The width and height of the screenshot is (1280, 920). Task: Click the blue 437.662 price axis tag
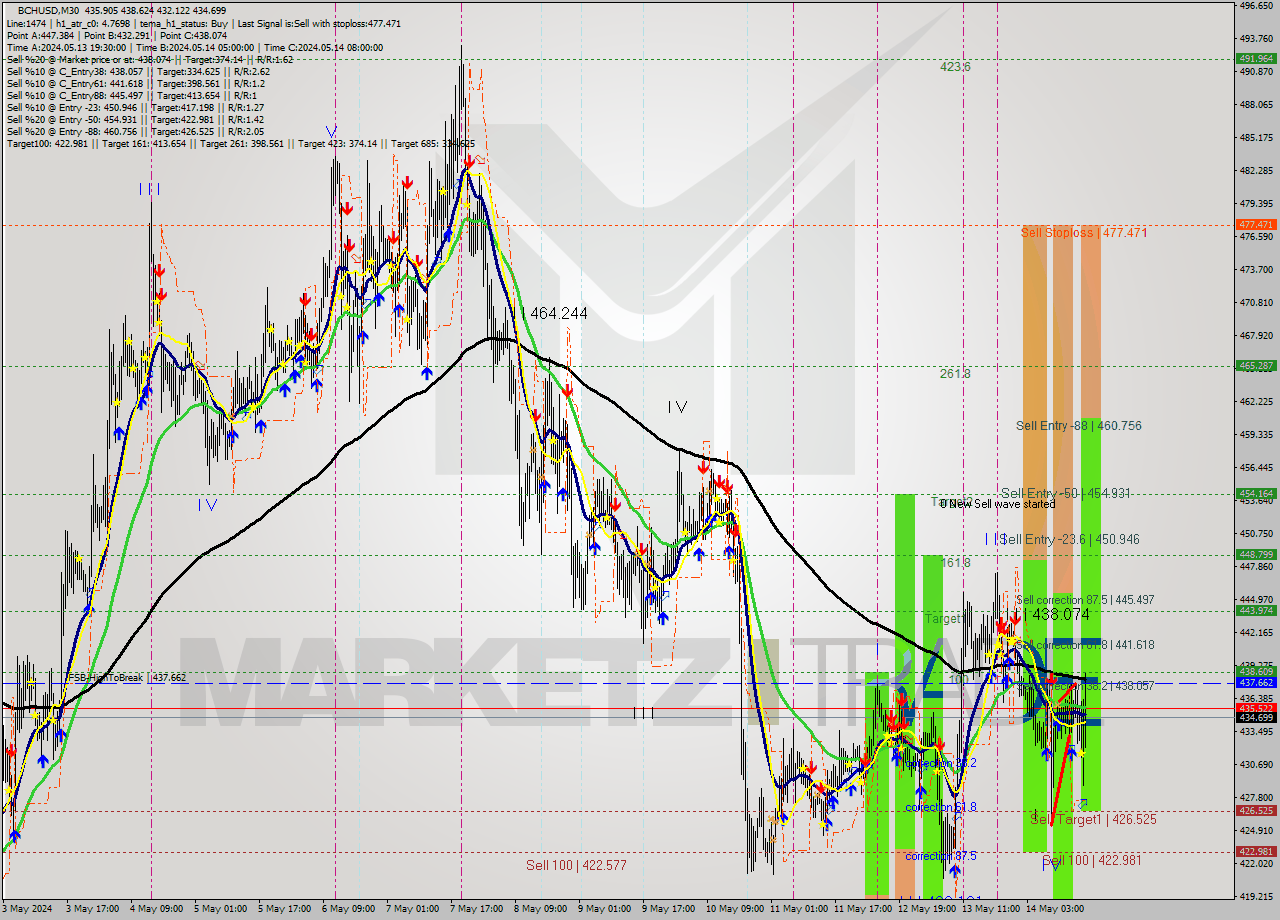[x=1256, y=682]
